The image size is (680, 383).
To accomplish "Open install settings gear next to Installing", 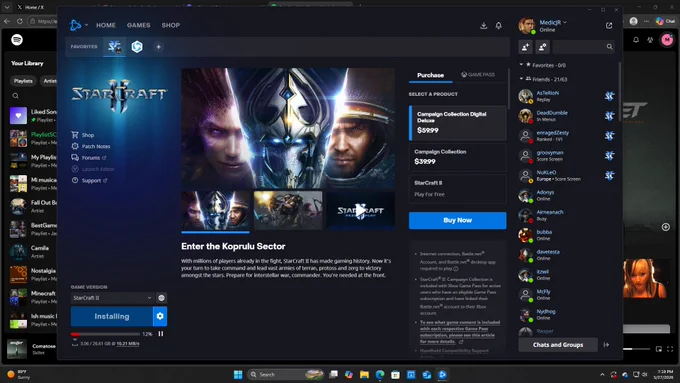I will coord(160,316).
